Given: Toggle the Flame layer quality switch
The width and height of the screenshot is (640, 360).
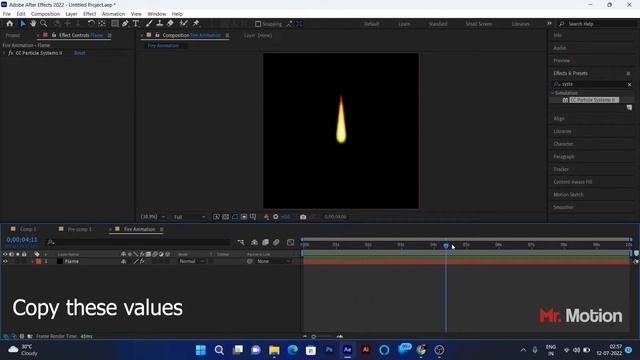Looking at the screenshot, I should [x=136, y=261].
